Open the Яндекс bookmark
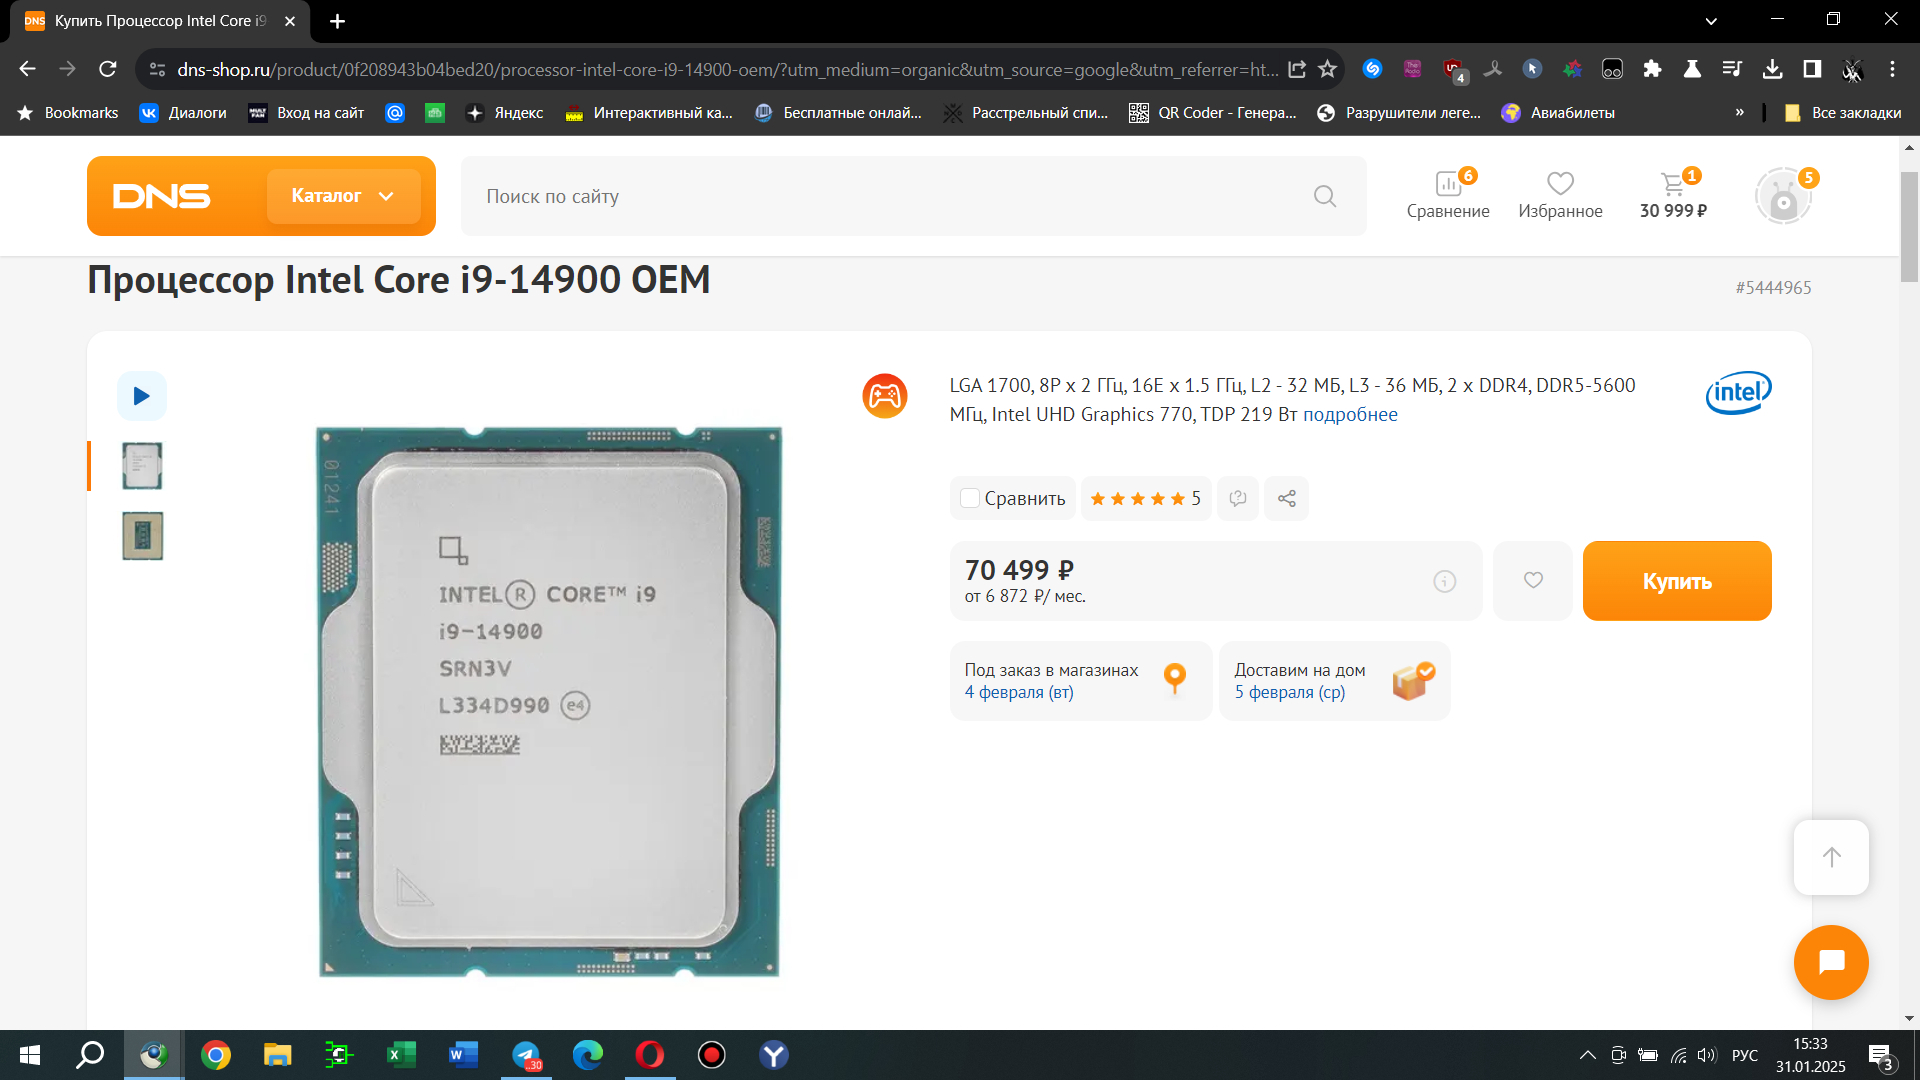The width and height of the screenshot is (1920, 1080). tap(505, 113)
